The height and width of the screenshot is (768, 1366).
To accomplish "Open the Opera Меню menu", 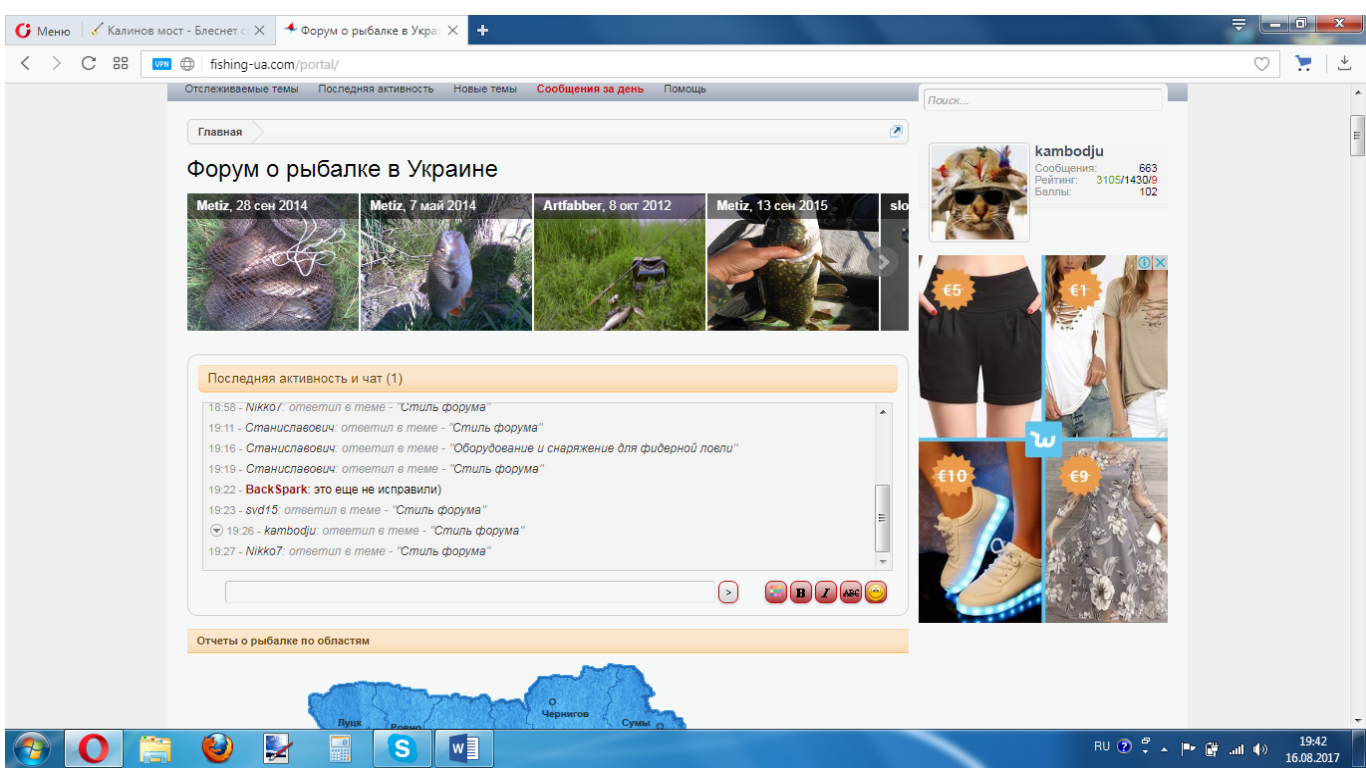I will tap(43, 30).
